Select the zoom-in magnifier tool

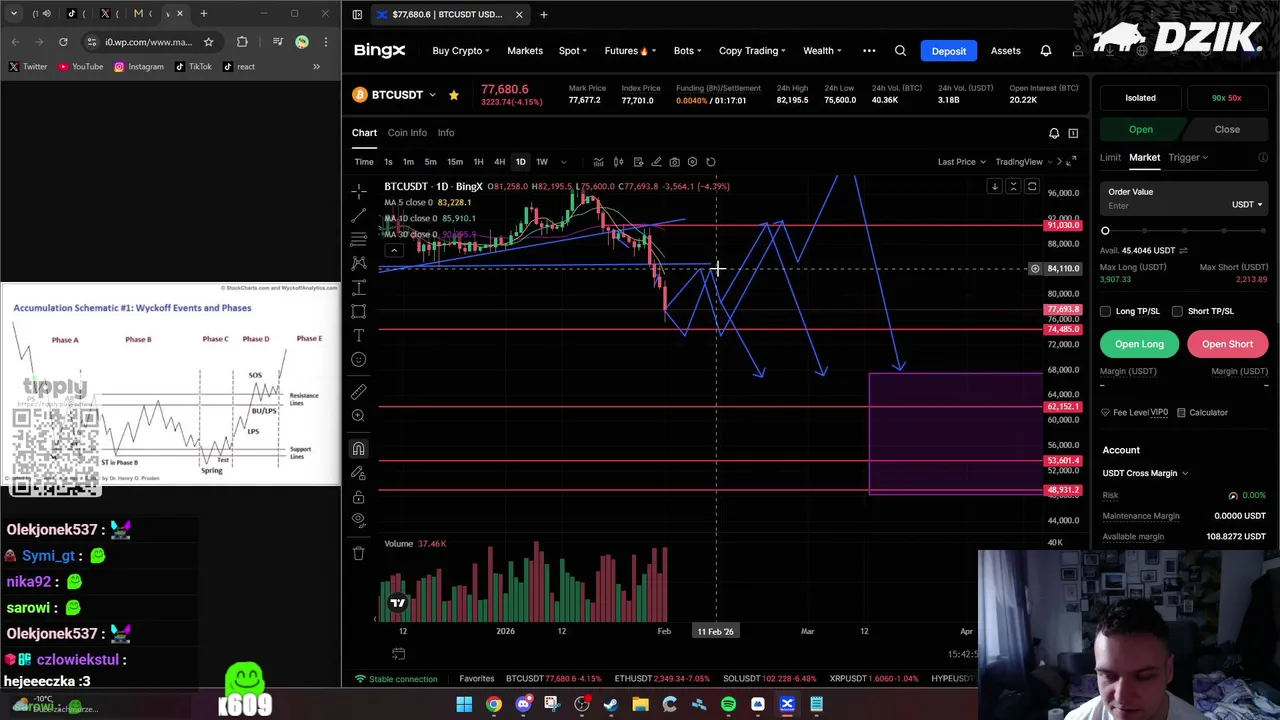tap(358, 416)
